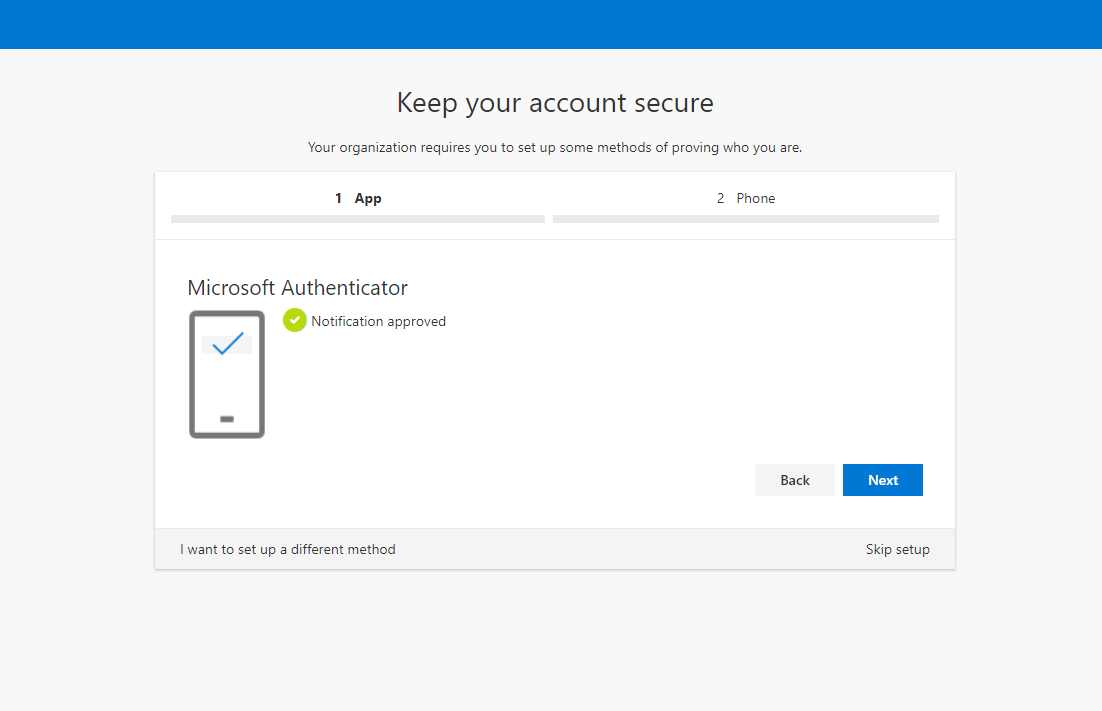Click the 'Keep your account secure' title
The width and height of the screenshot is (1102, 711).
pyautogui.click(x=555, y=103)
